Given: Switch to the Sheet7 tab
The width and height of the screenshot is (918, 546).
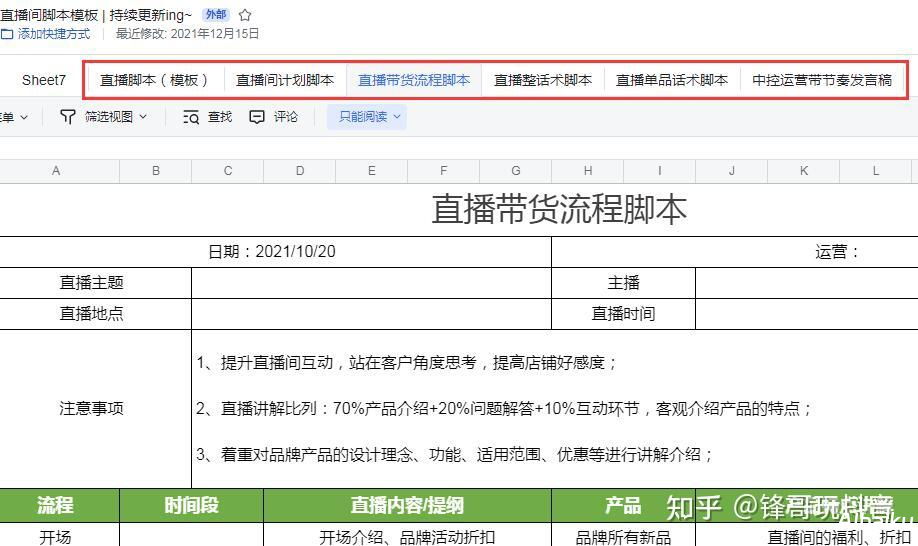Looking at the screenshot, I should [44, 80].
